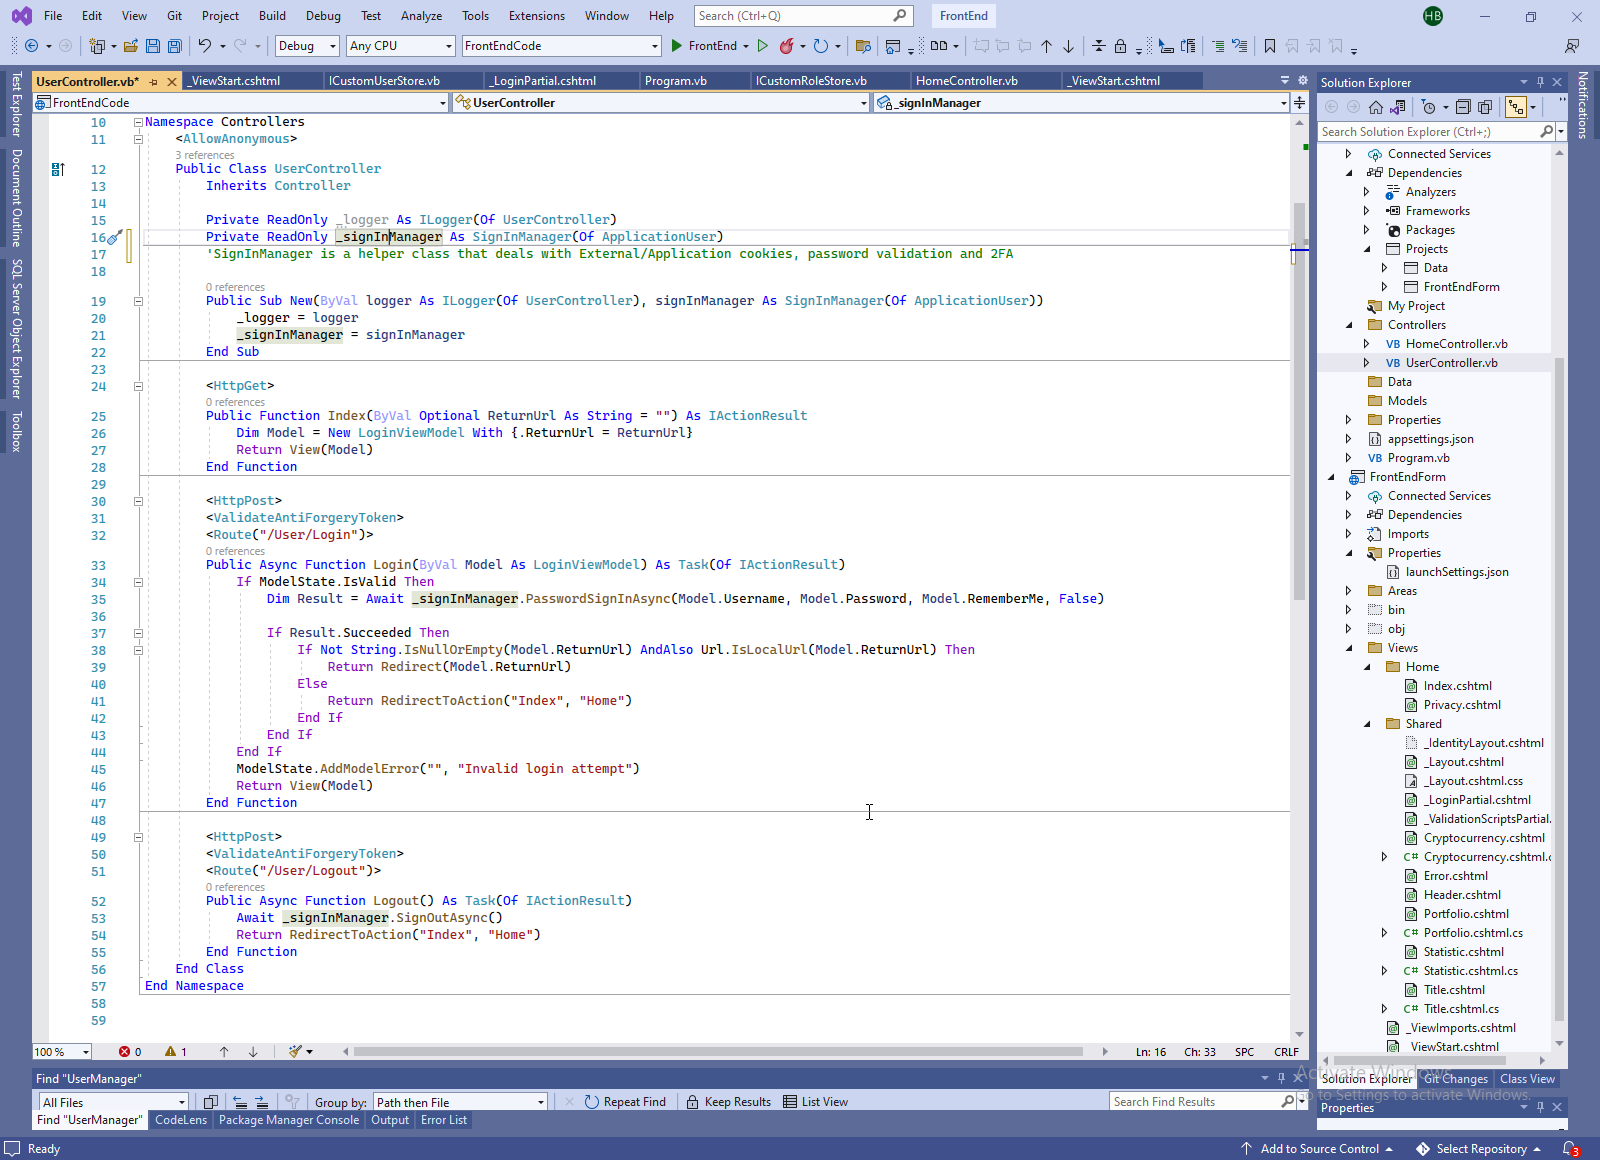
Task: Toggle List View in Find results
Action: coord(815,1102)
